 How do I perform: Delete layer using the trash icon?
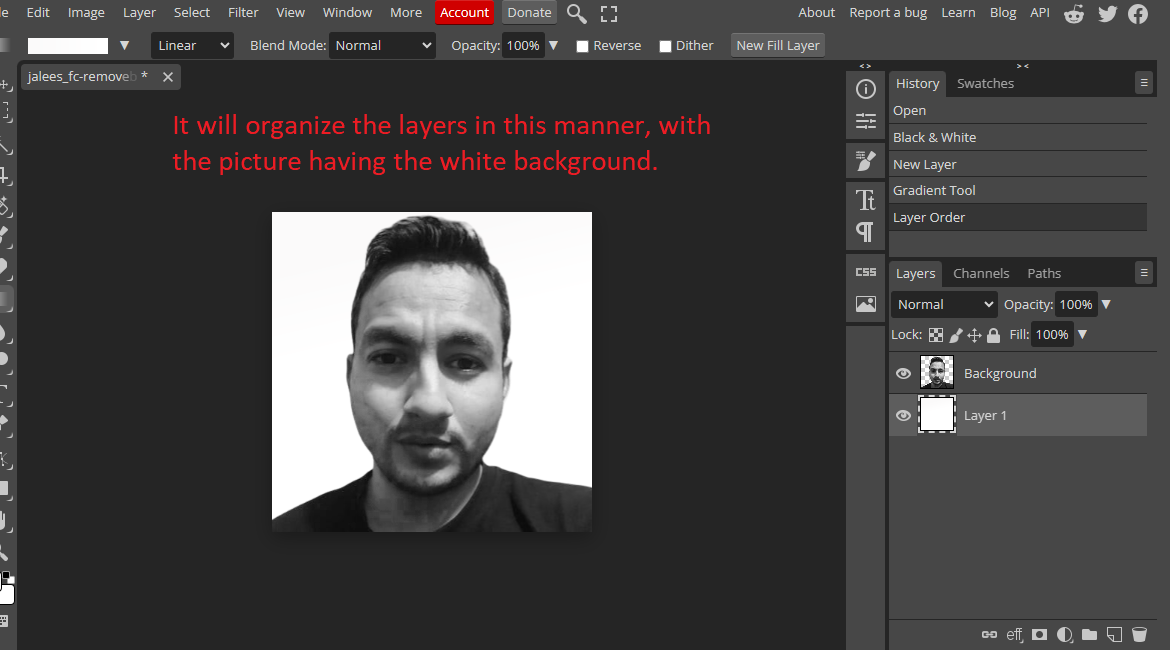[1139, 634]
